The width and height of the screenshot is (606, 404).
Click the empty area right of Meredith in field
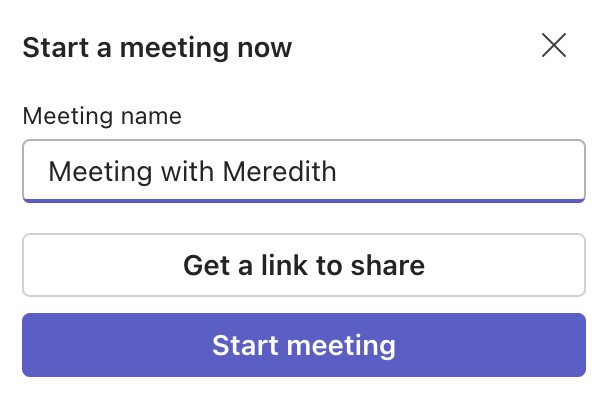click(460, 171)
